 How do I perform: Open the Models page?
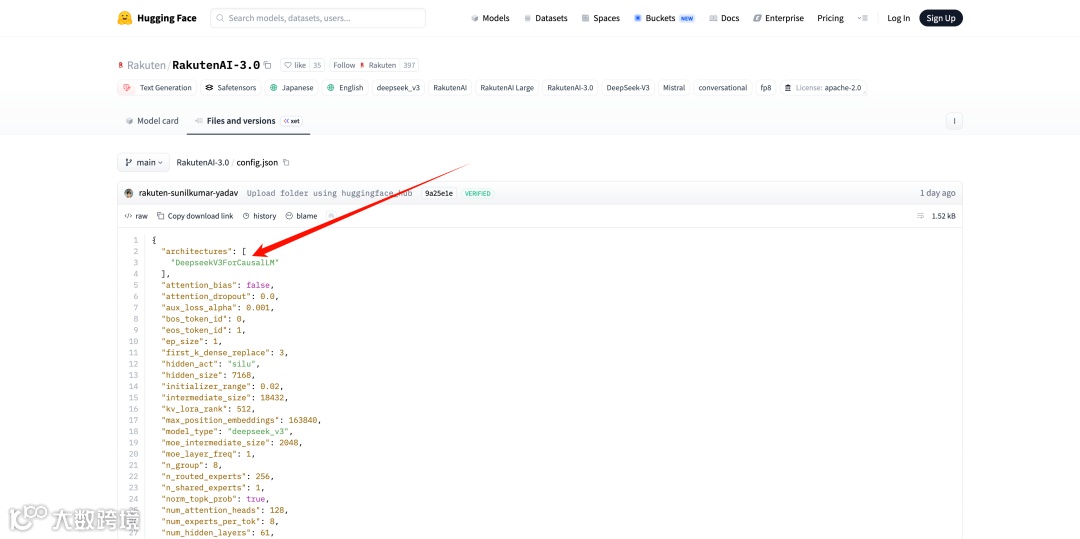[x=490, y=18]
